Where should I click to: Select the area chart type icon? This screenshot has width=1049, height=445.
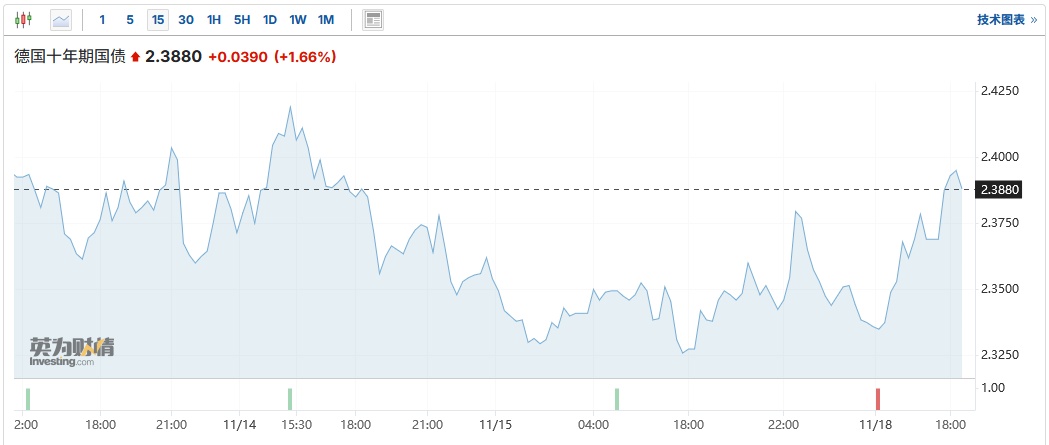click(x=61, y=19)
